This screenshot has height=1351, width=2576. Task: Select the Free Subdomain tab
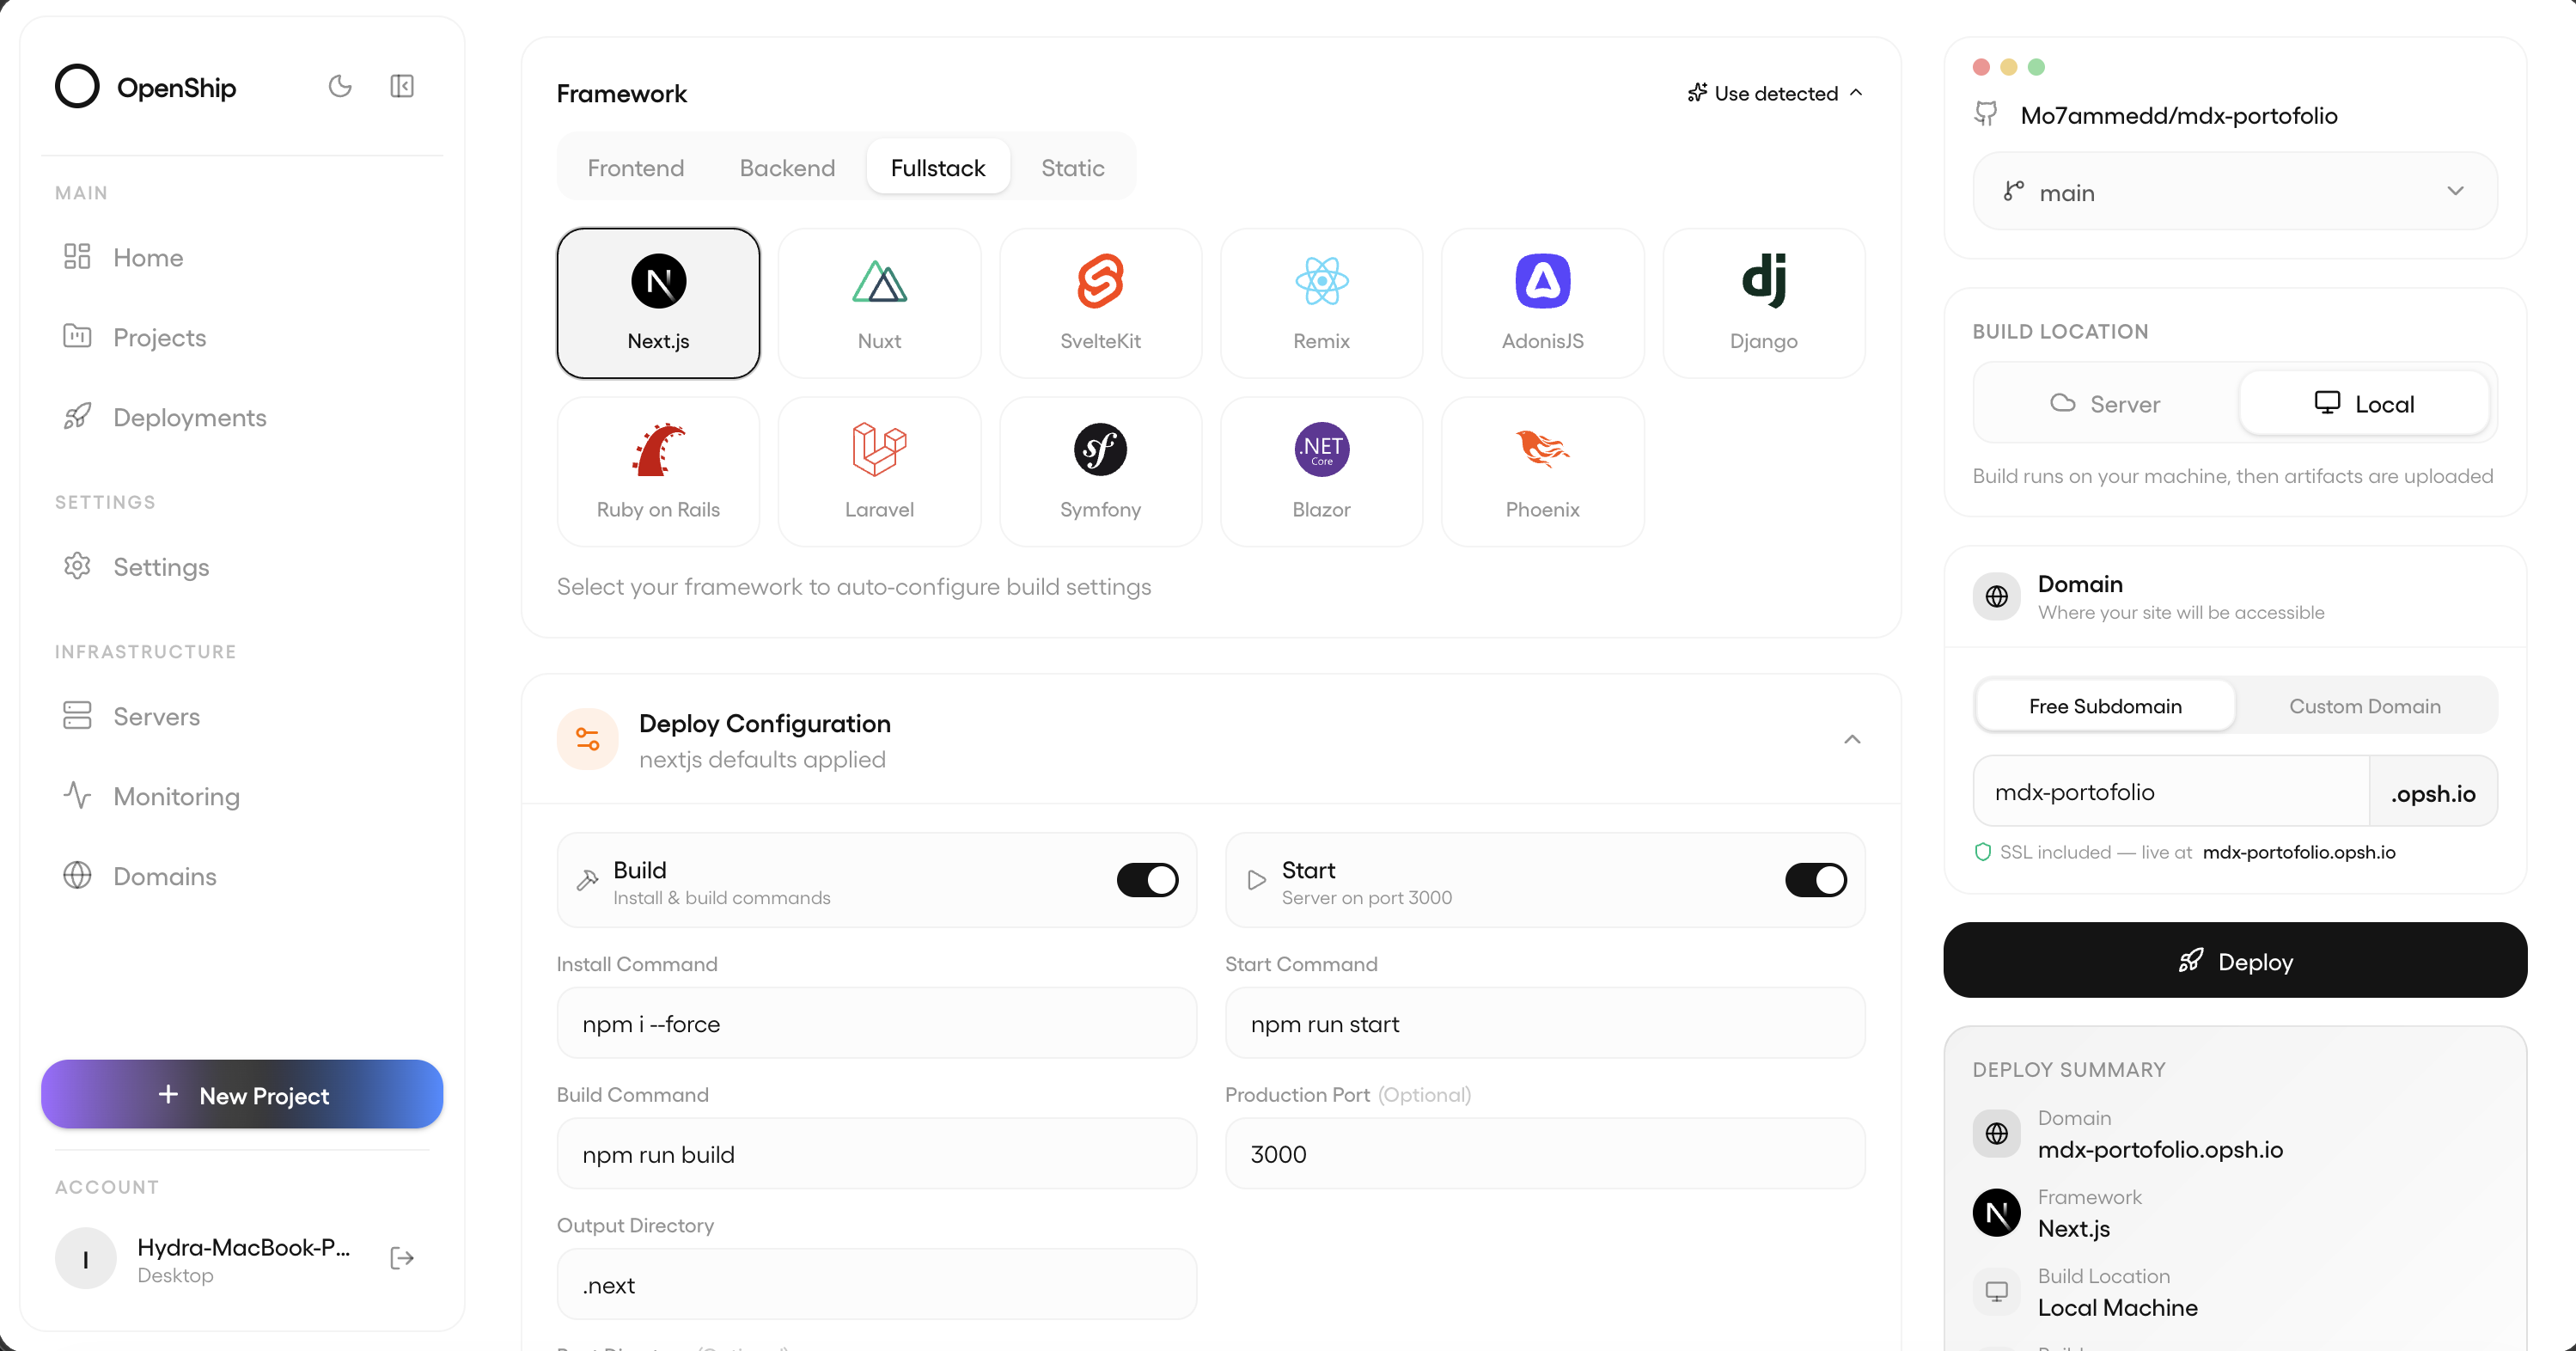2105,706
